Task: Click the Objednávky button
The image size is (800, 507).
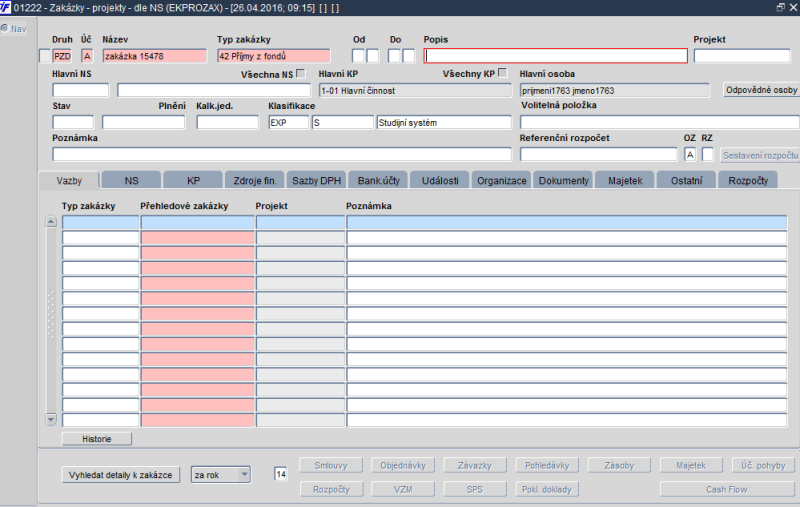Action: pyautogui.click(x=403, y=465)
